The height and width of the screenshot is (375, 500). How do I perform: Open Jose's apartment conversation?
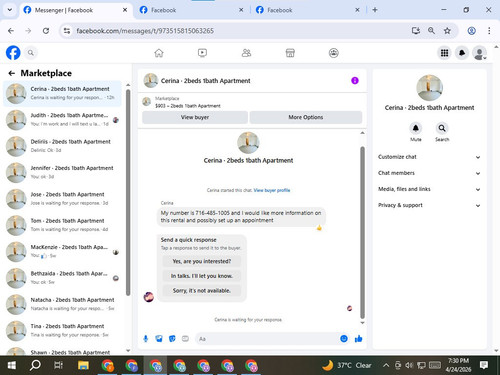[63, 199]
